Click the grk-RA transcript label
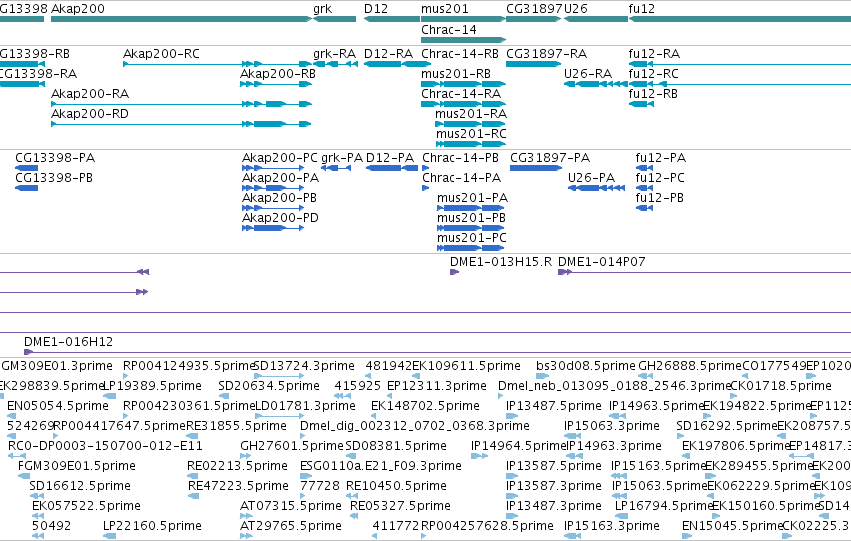The image size is (851, 541). pyautogui.click(x=334, y=54)
